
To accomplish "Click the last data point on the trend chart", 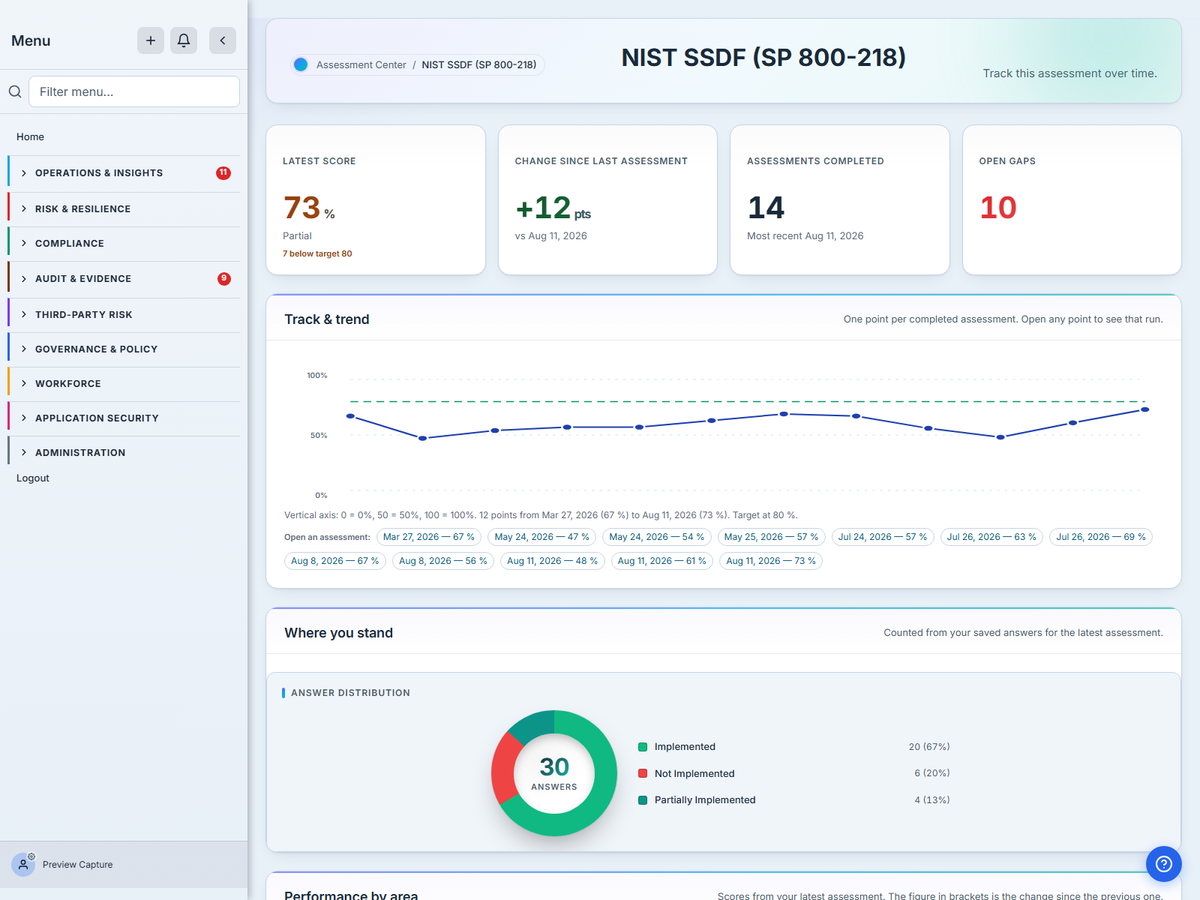I will pos(1145,409).
